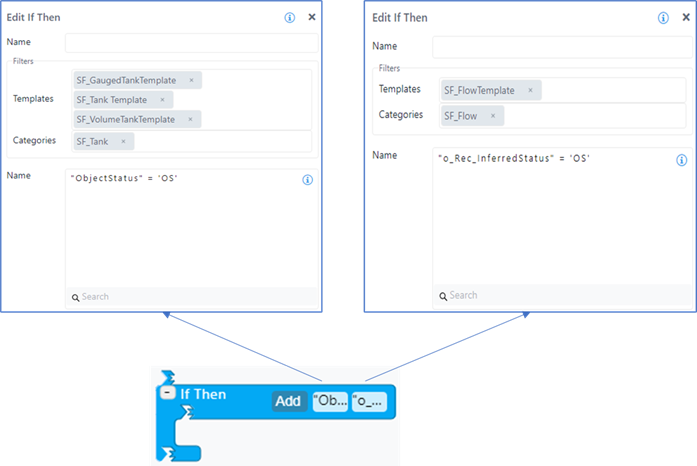The image size is (697, 466).
Task: Remove the SF_VolumeTankTemplate tag
Action: coord(190,120)
